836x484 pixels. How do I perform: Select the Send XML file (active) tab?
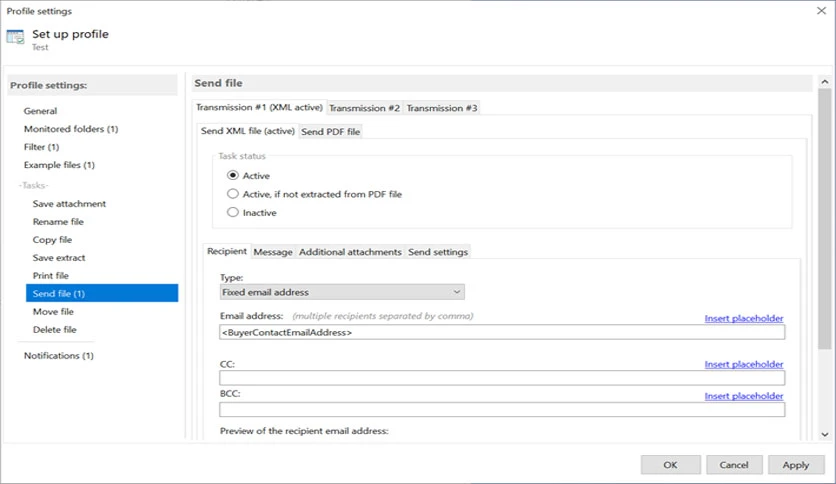(247, 131)
